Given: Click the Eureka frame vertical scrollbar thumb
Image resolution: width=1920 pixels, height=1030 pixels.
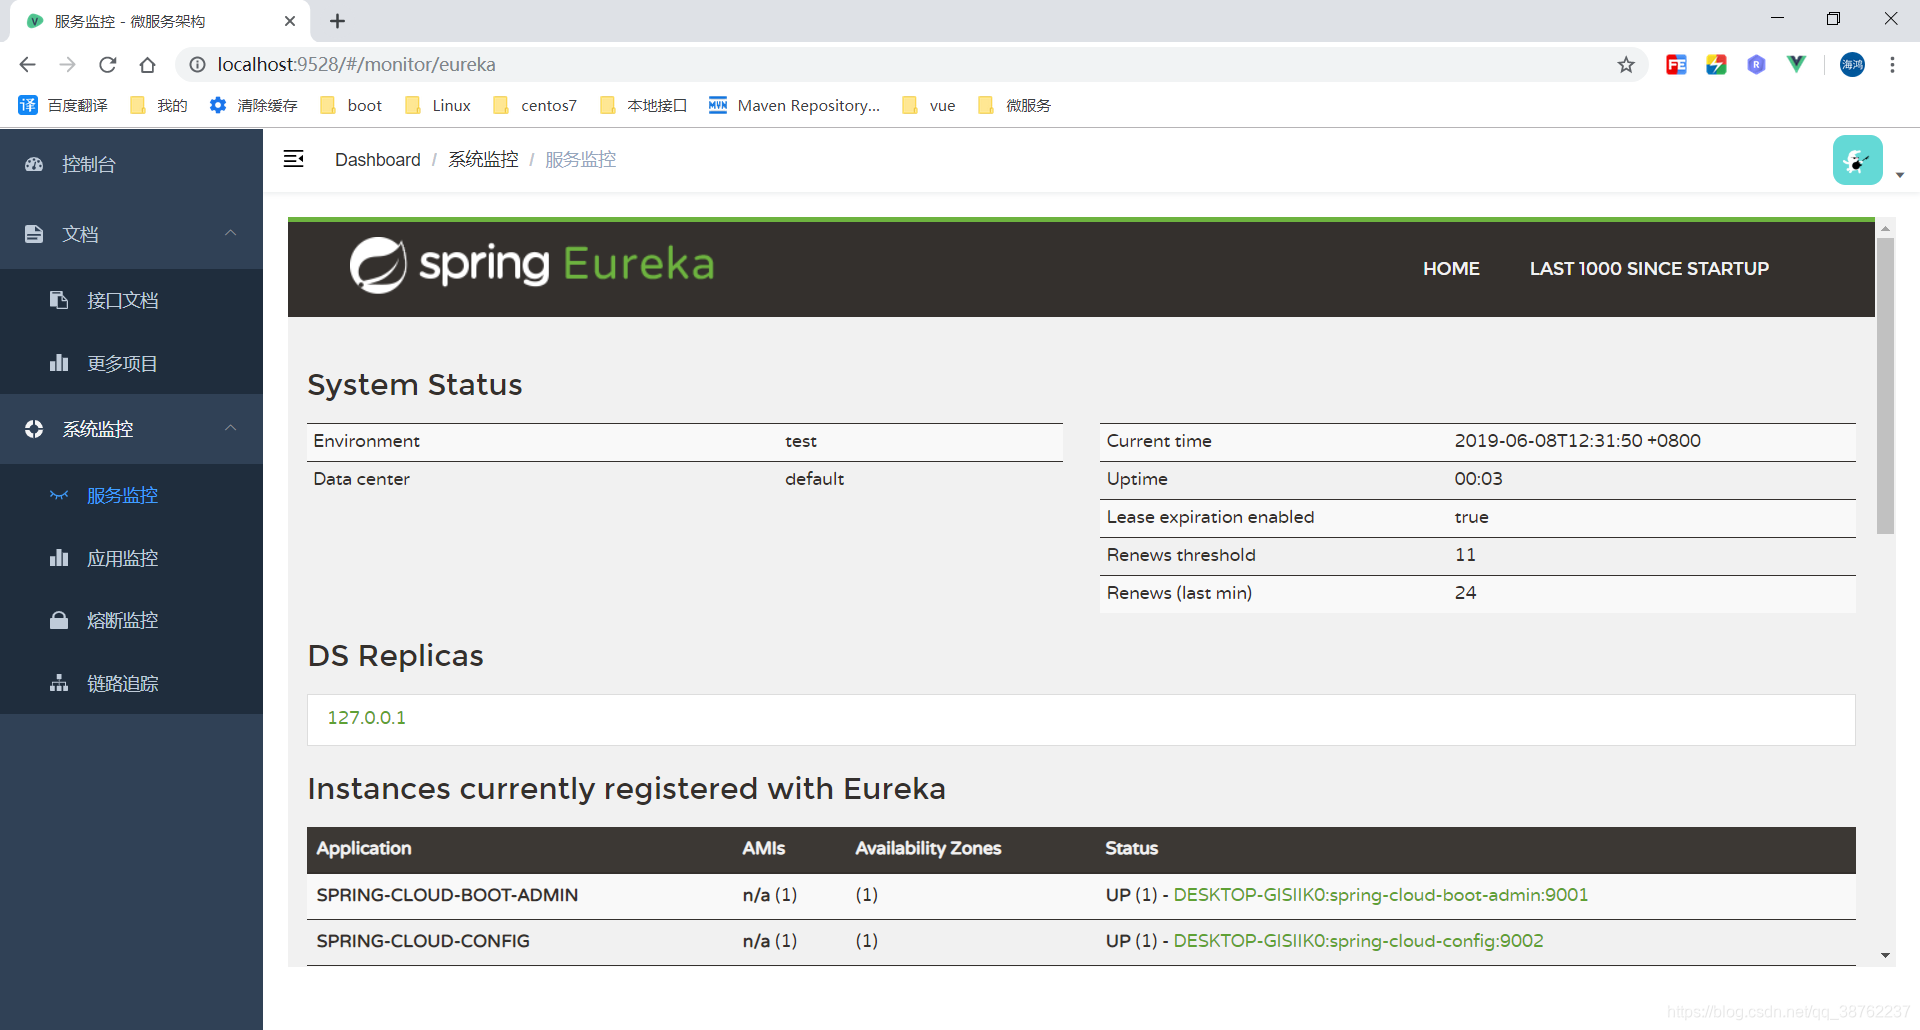Looking at the screenshot, I should 1885,385.
